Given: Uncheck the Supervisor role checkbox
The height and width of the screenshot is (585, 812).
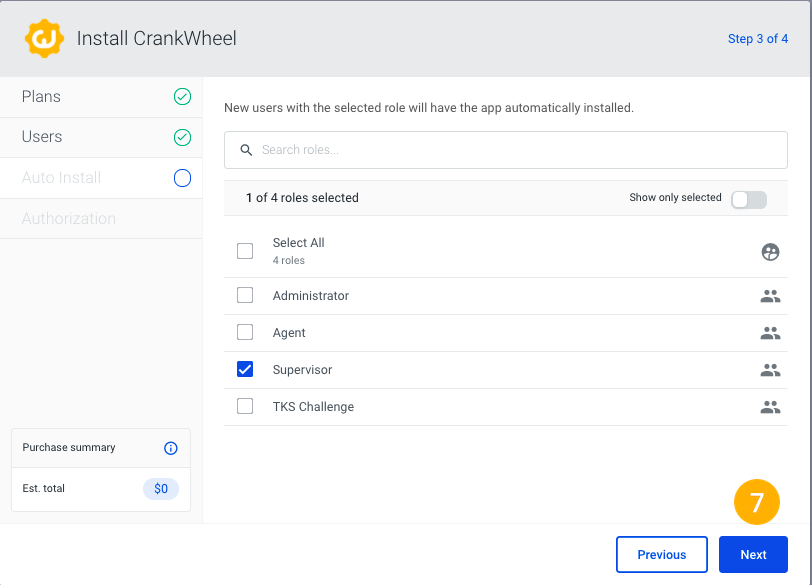Looking at the screenshot, I should 245,369.
